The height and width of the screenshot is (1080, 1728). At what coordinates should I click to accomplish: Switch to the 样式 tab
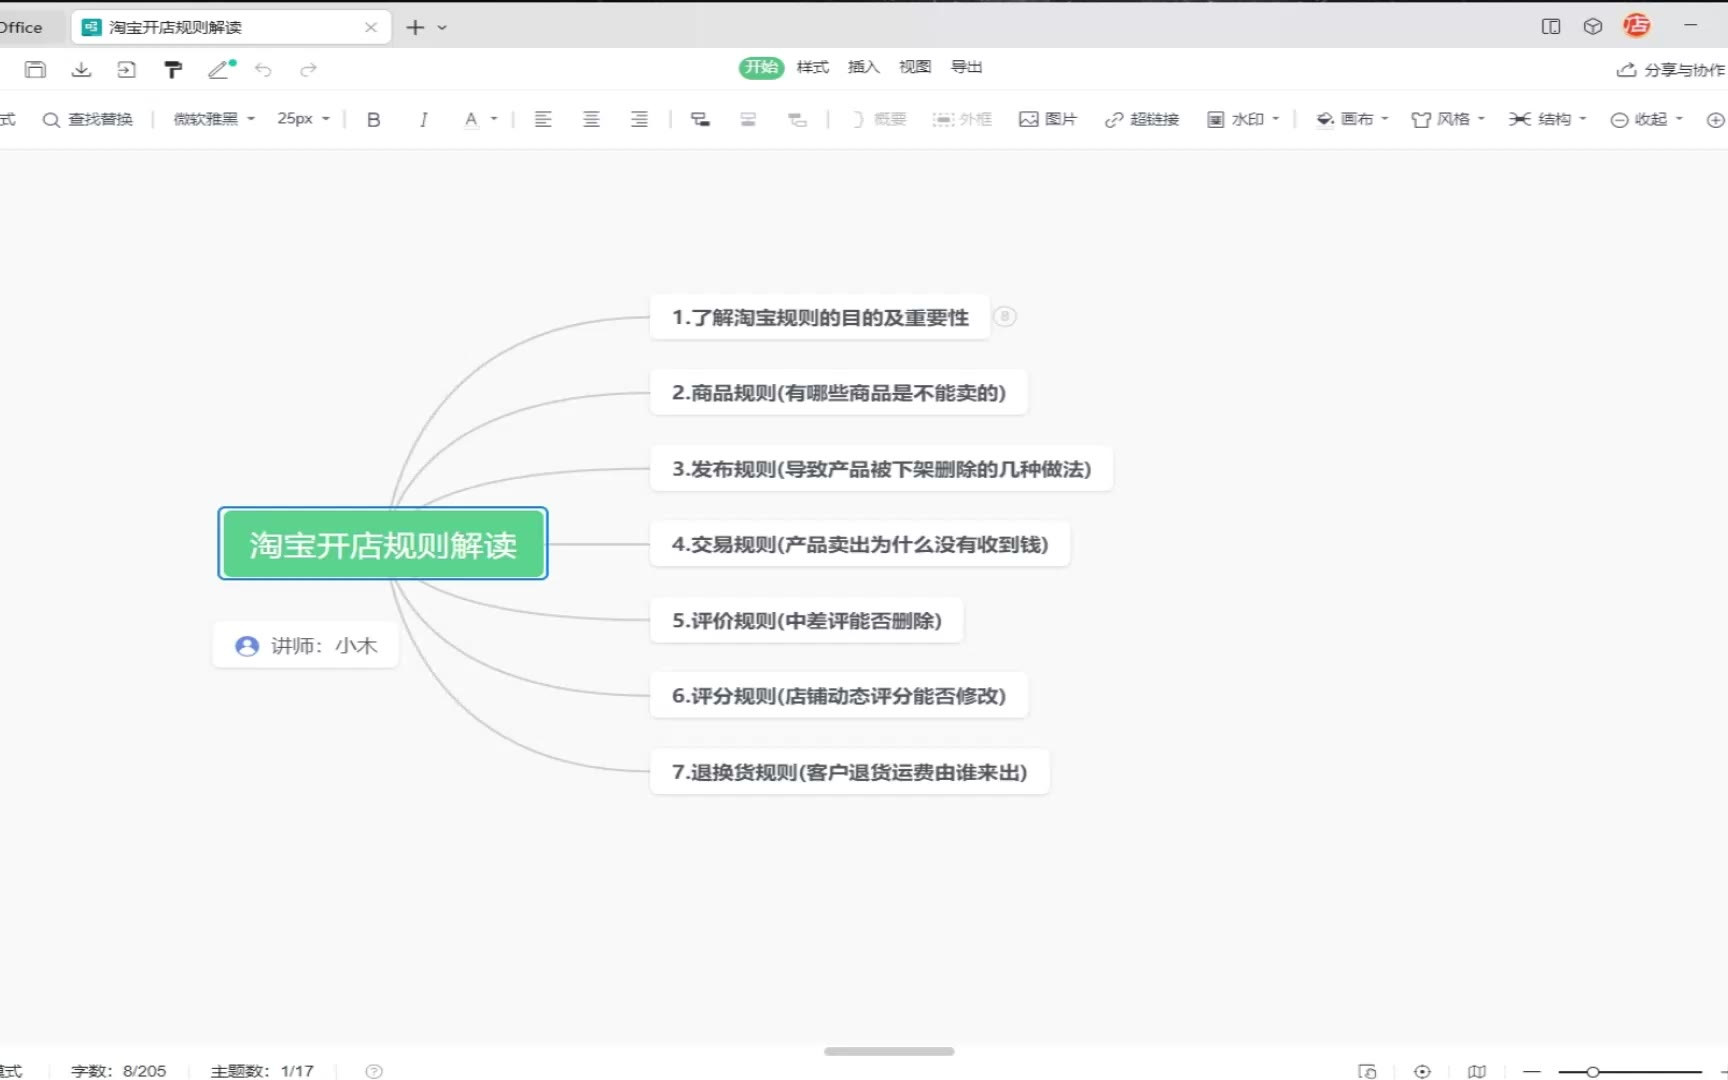[812, 67]
